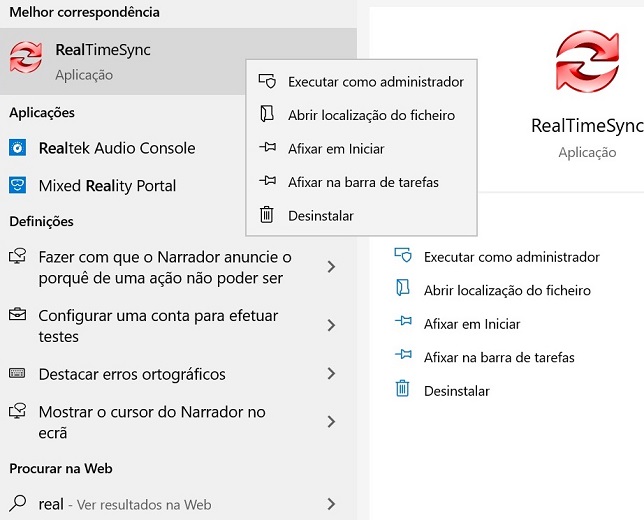Choose Afixar na barra de tarefas in context menu

pyautogui.click(x=361, y=182)
